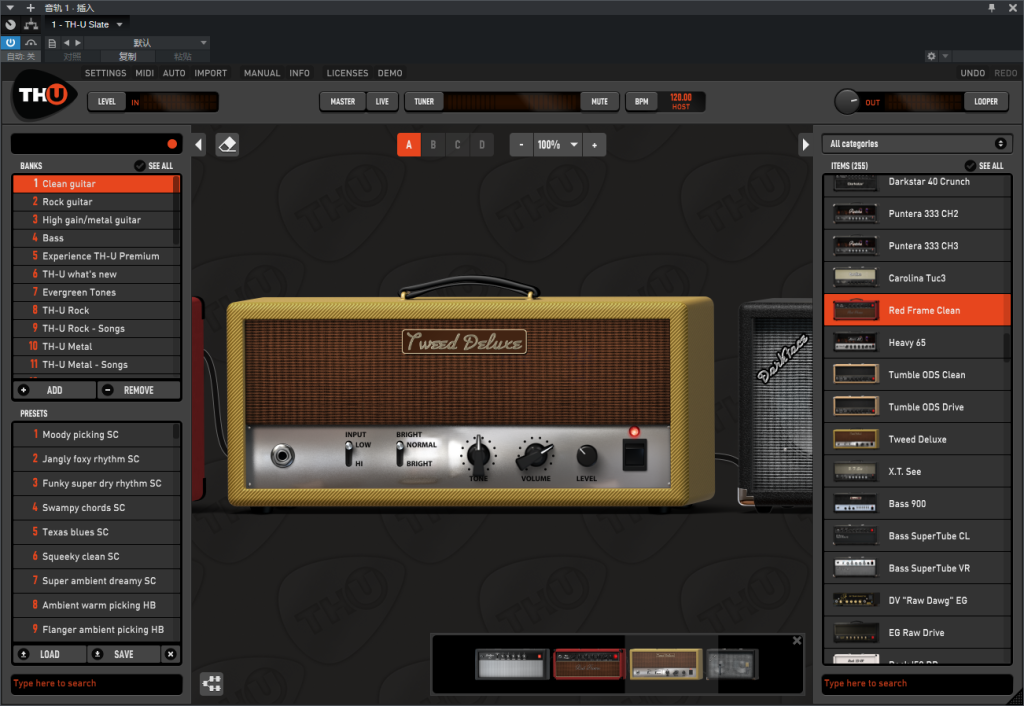
Task: Click the TH-U logo
Action: pos(43,95)
